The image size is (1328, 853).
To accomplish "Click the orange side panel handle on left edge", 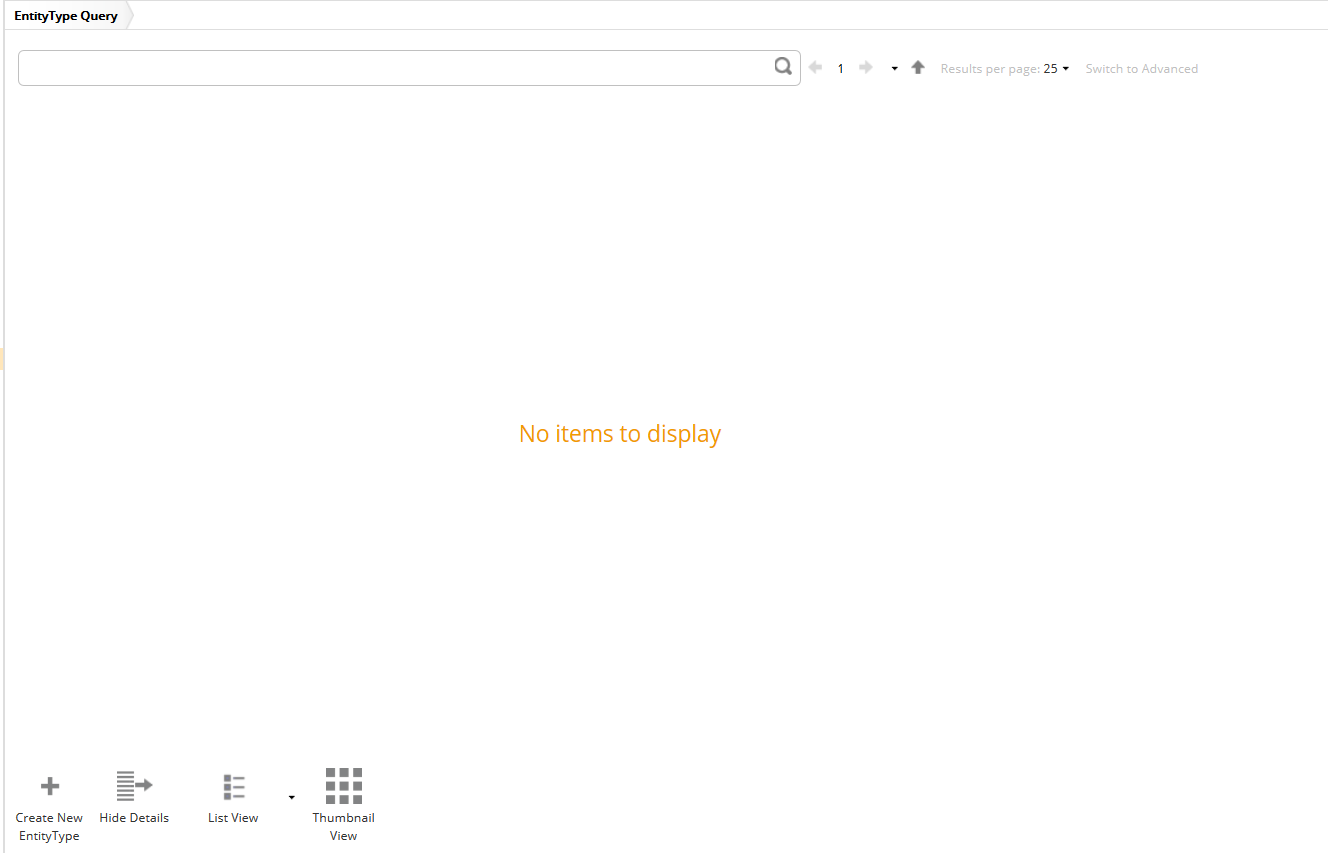I will point(2,359).
